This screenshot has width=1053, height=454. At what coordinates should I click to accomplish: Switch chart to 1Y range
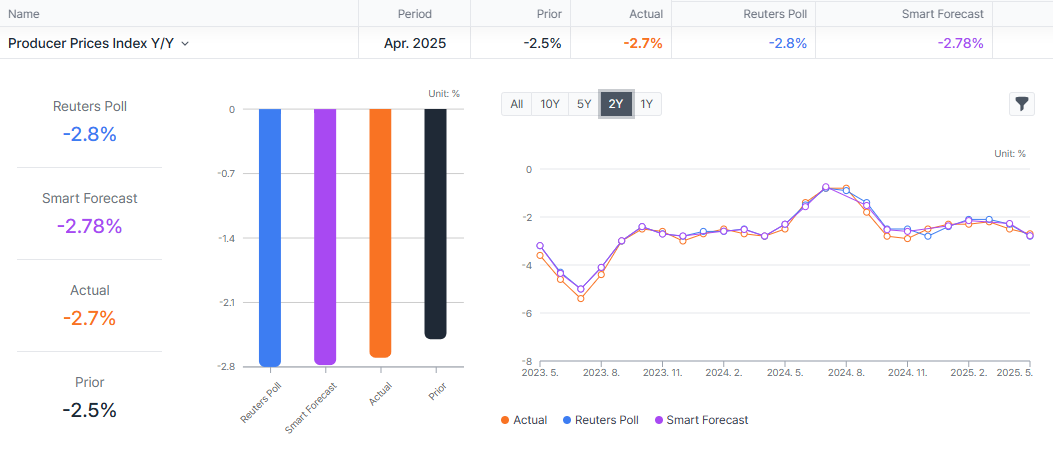[x=647, y=104]
